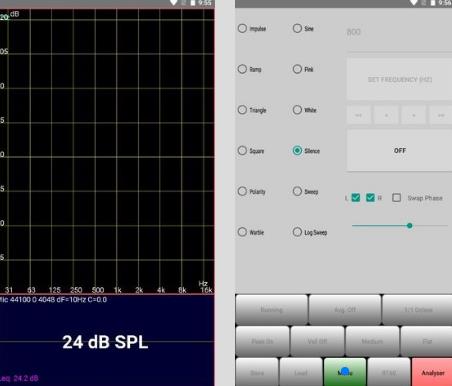
Task: Enable the Swap Phase checkbox
Action: click(x=396, y=198)
